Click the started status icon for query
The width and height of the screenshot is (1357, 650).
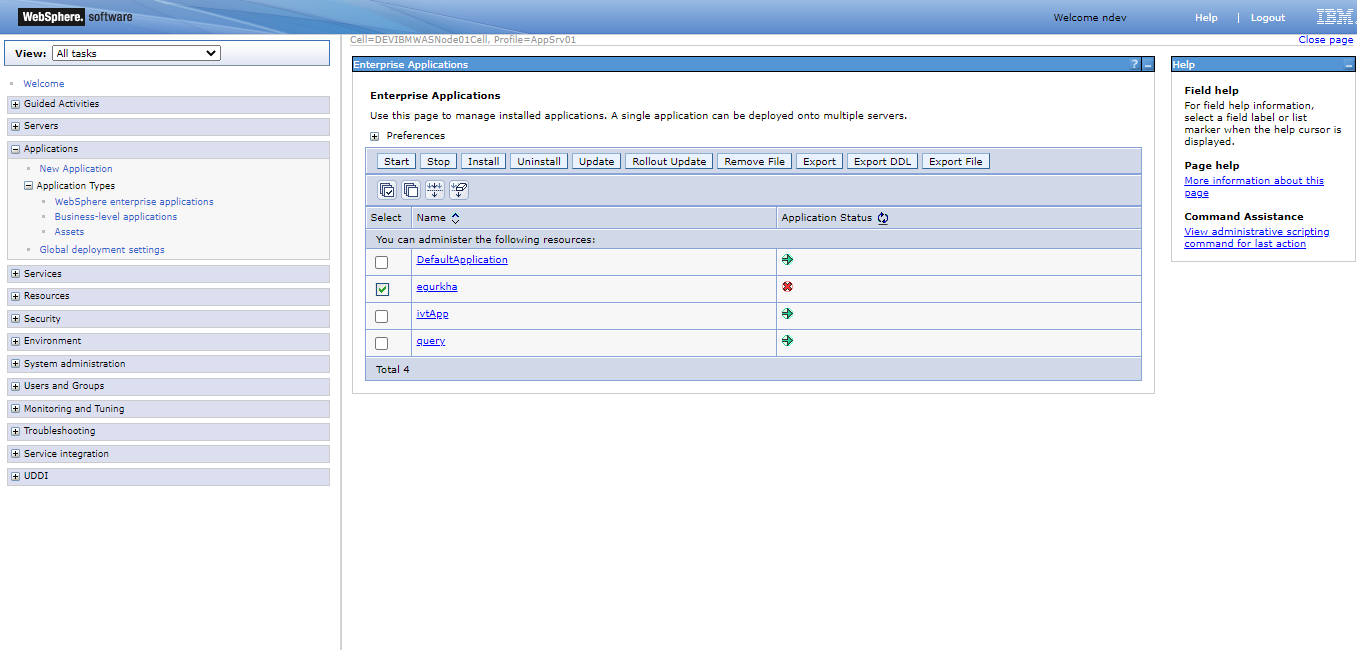788,340
